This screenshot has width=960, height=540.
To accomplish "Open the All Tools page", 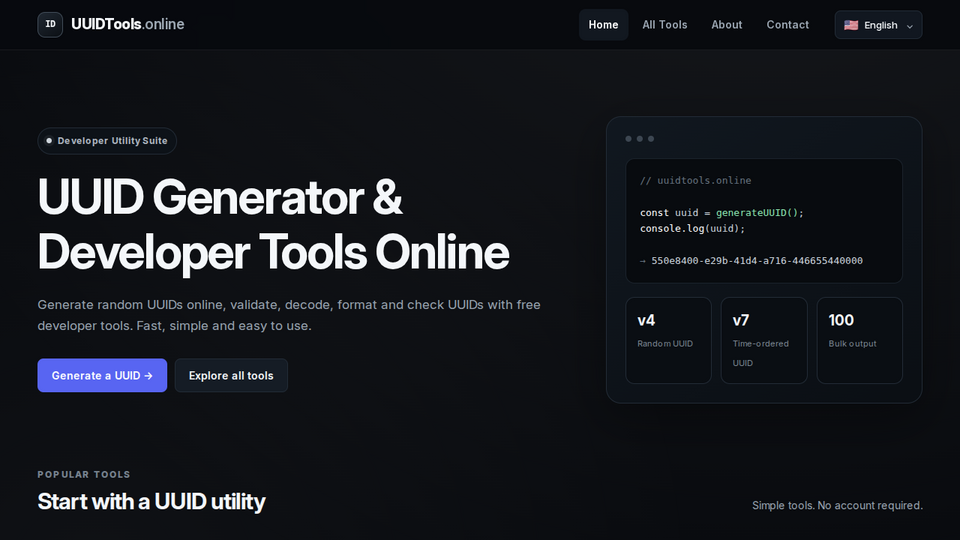I will click(x=664, y=24).
